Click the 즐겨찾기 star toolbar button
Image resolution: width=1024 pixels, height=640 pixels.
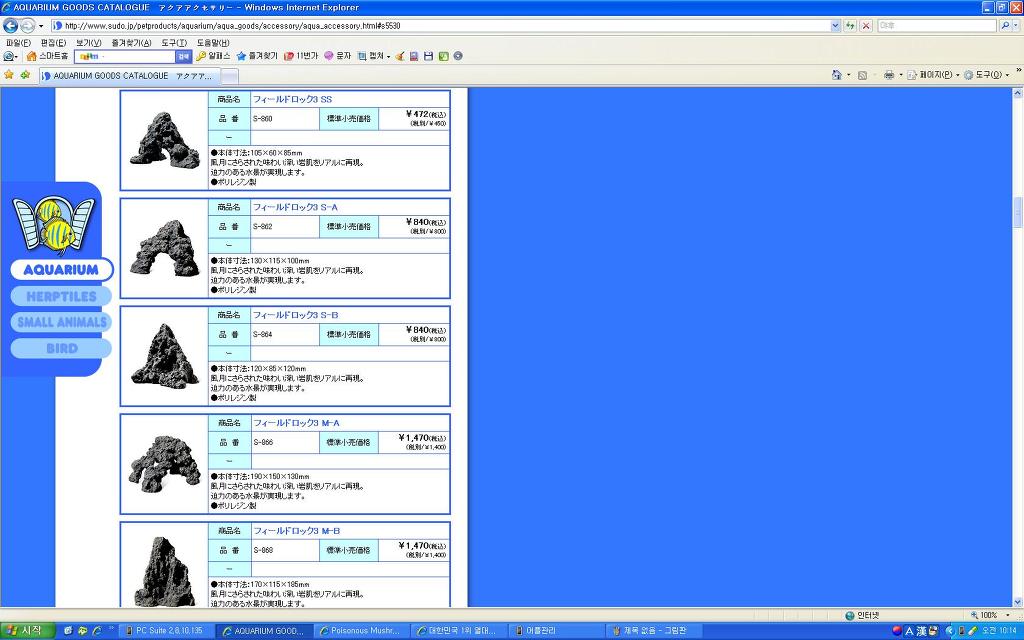257,56
